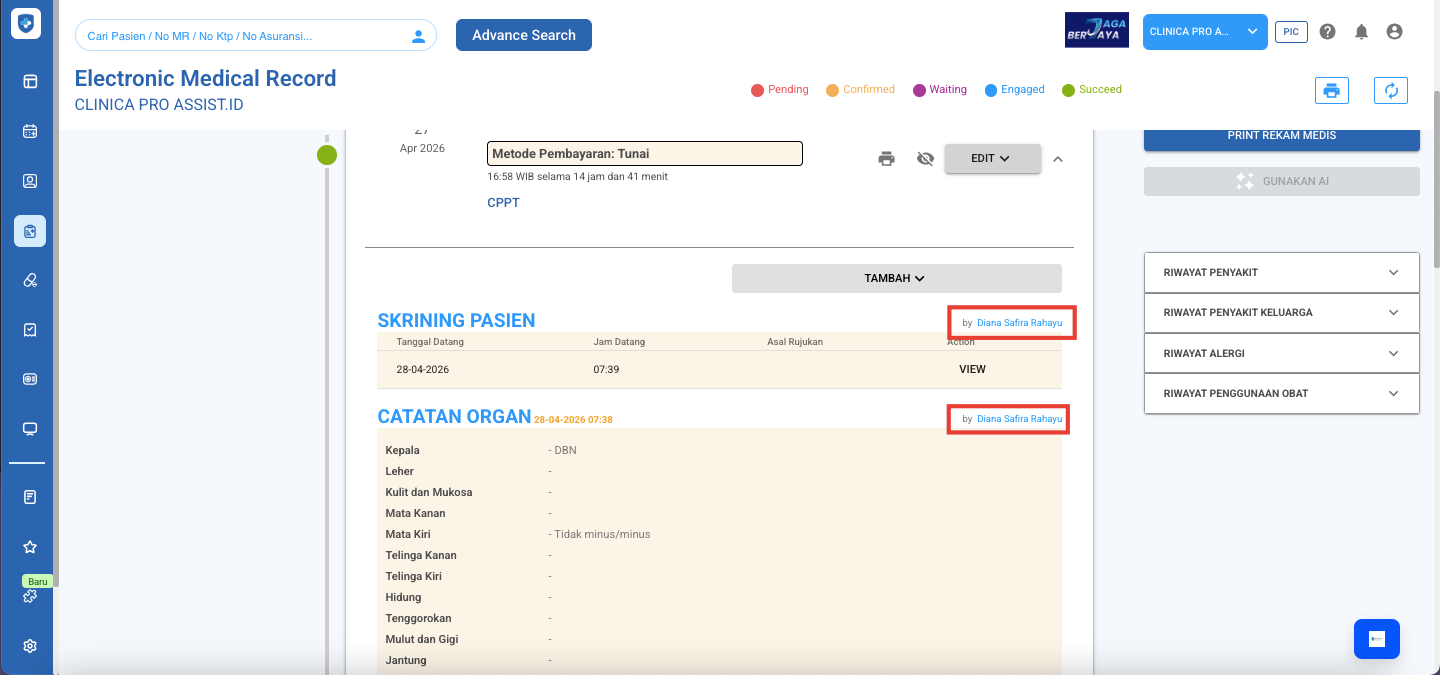Image resolution: width=1440 pixels, height=675 pixels.
Task: Click the refresh icon in the page header
Action: [x=1390, y=90]
